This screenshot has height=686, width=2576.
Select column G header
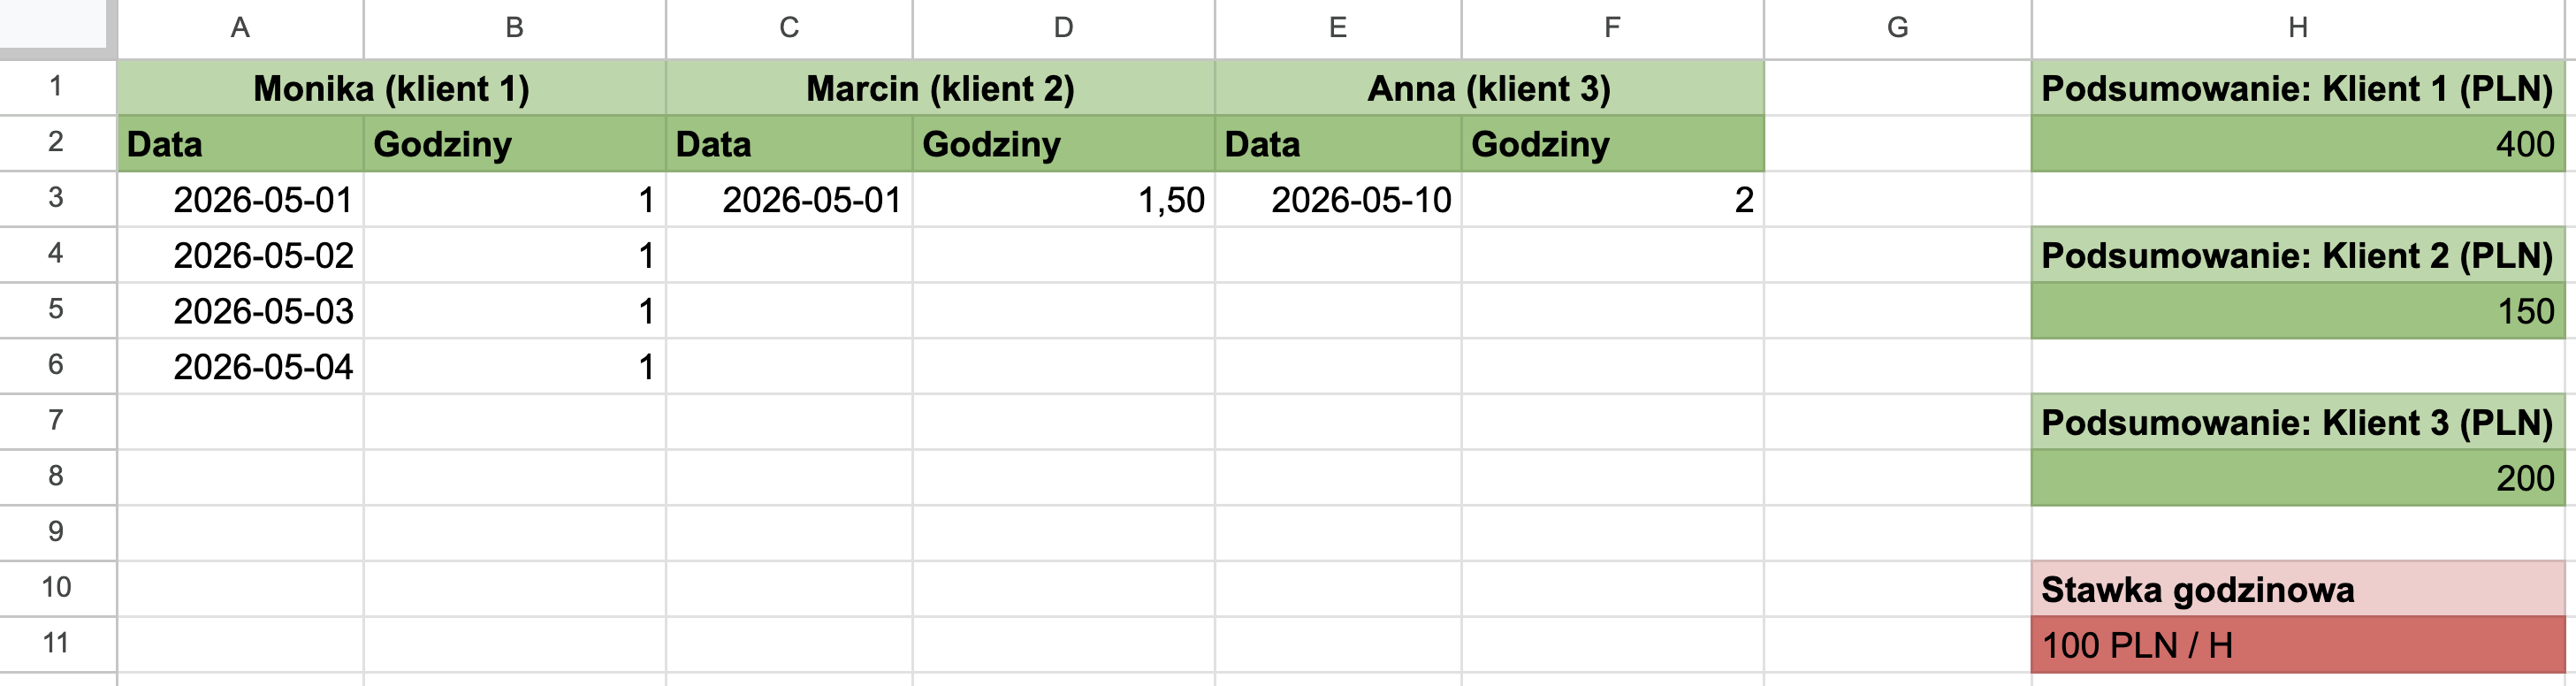click(1897, 28)
